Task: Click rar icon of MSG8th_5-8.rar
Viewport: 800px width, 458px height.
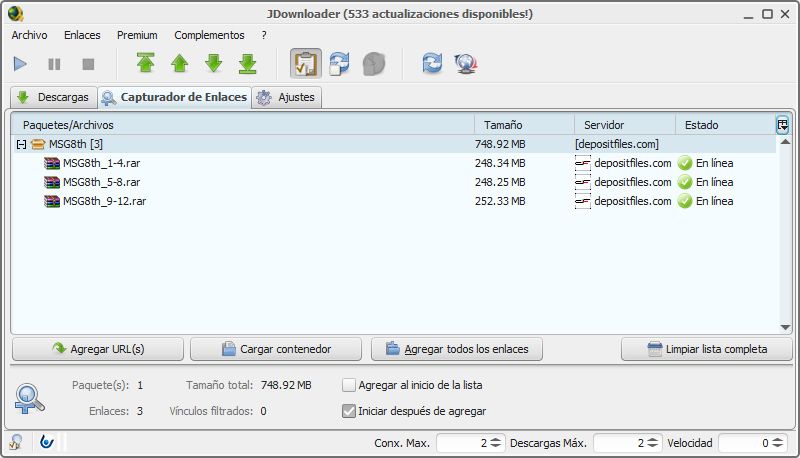Action: 52,182
